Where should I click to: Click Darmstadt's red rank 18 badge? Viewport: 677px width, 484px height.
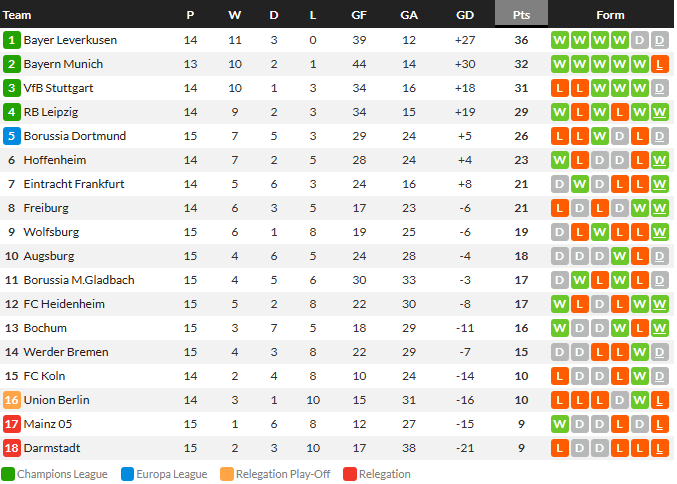[12, 448]
